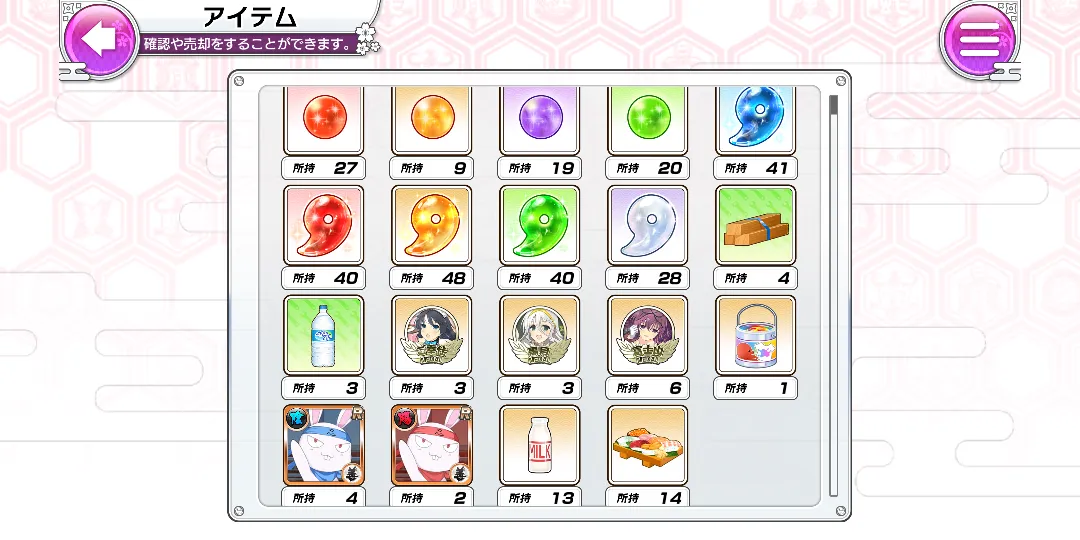Pick the white magatama item
1080x540 pixels.
click(x=647, y=225)
